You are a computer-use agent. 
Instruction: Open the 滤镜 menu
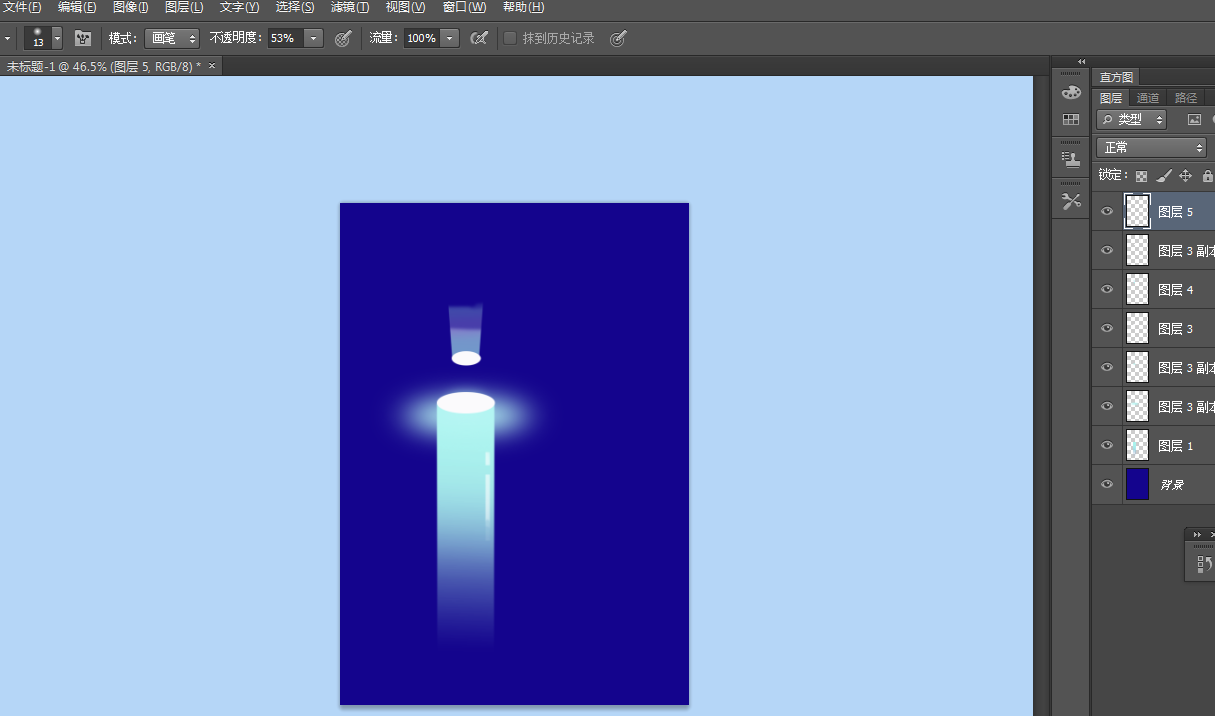[349, 7]
